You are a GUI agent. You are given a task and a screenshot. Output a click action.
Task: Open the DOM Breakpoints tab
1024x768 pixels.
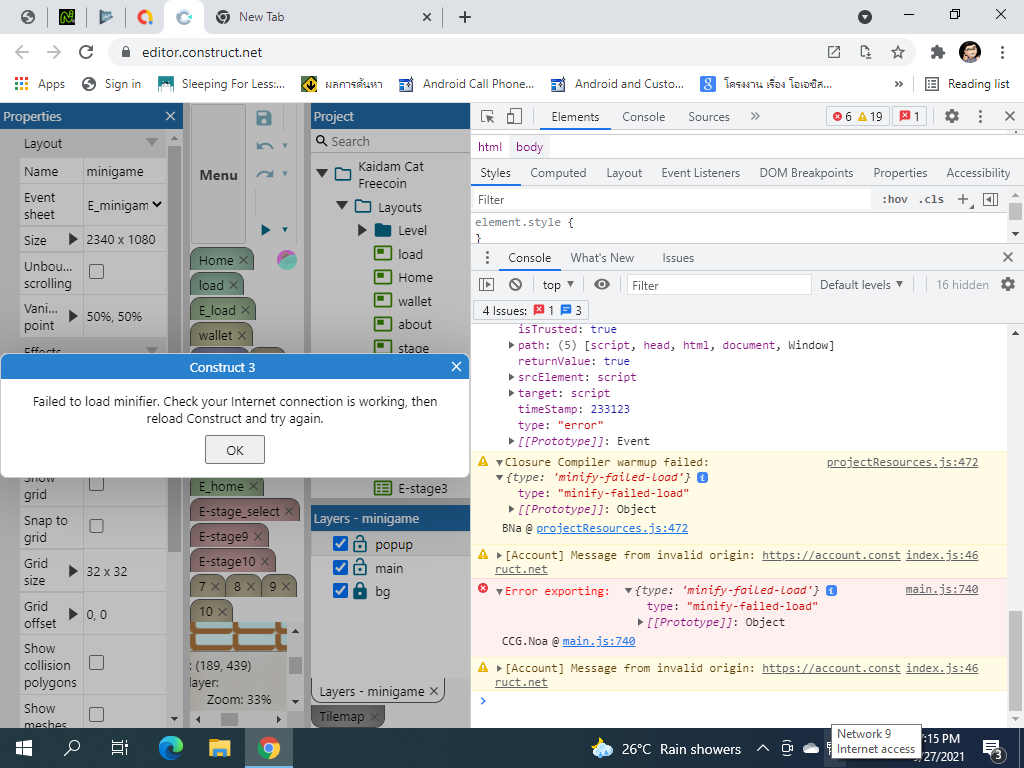coord(806,173)
